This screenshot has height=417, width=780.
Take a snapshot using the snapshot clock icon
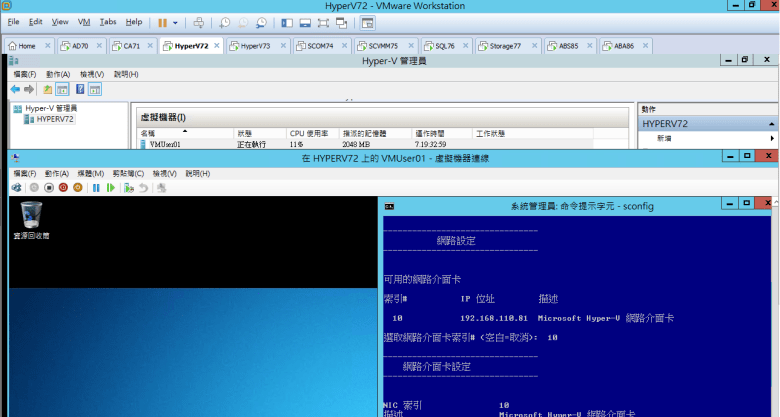click(225, 21)
